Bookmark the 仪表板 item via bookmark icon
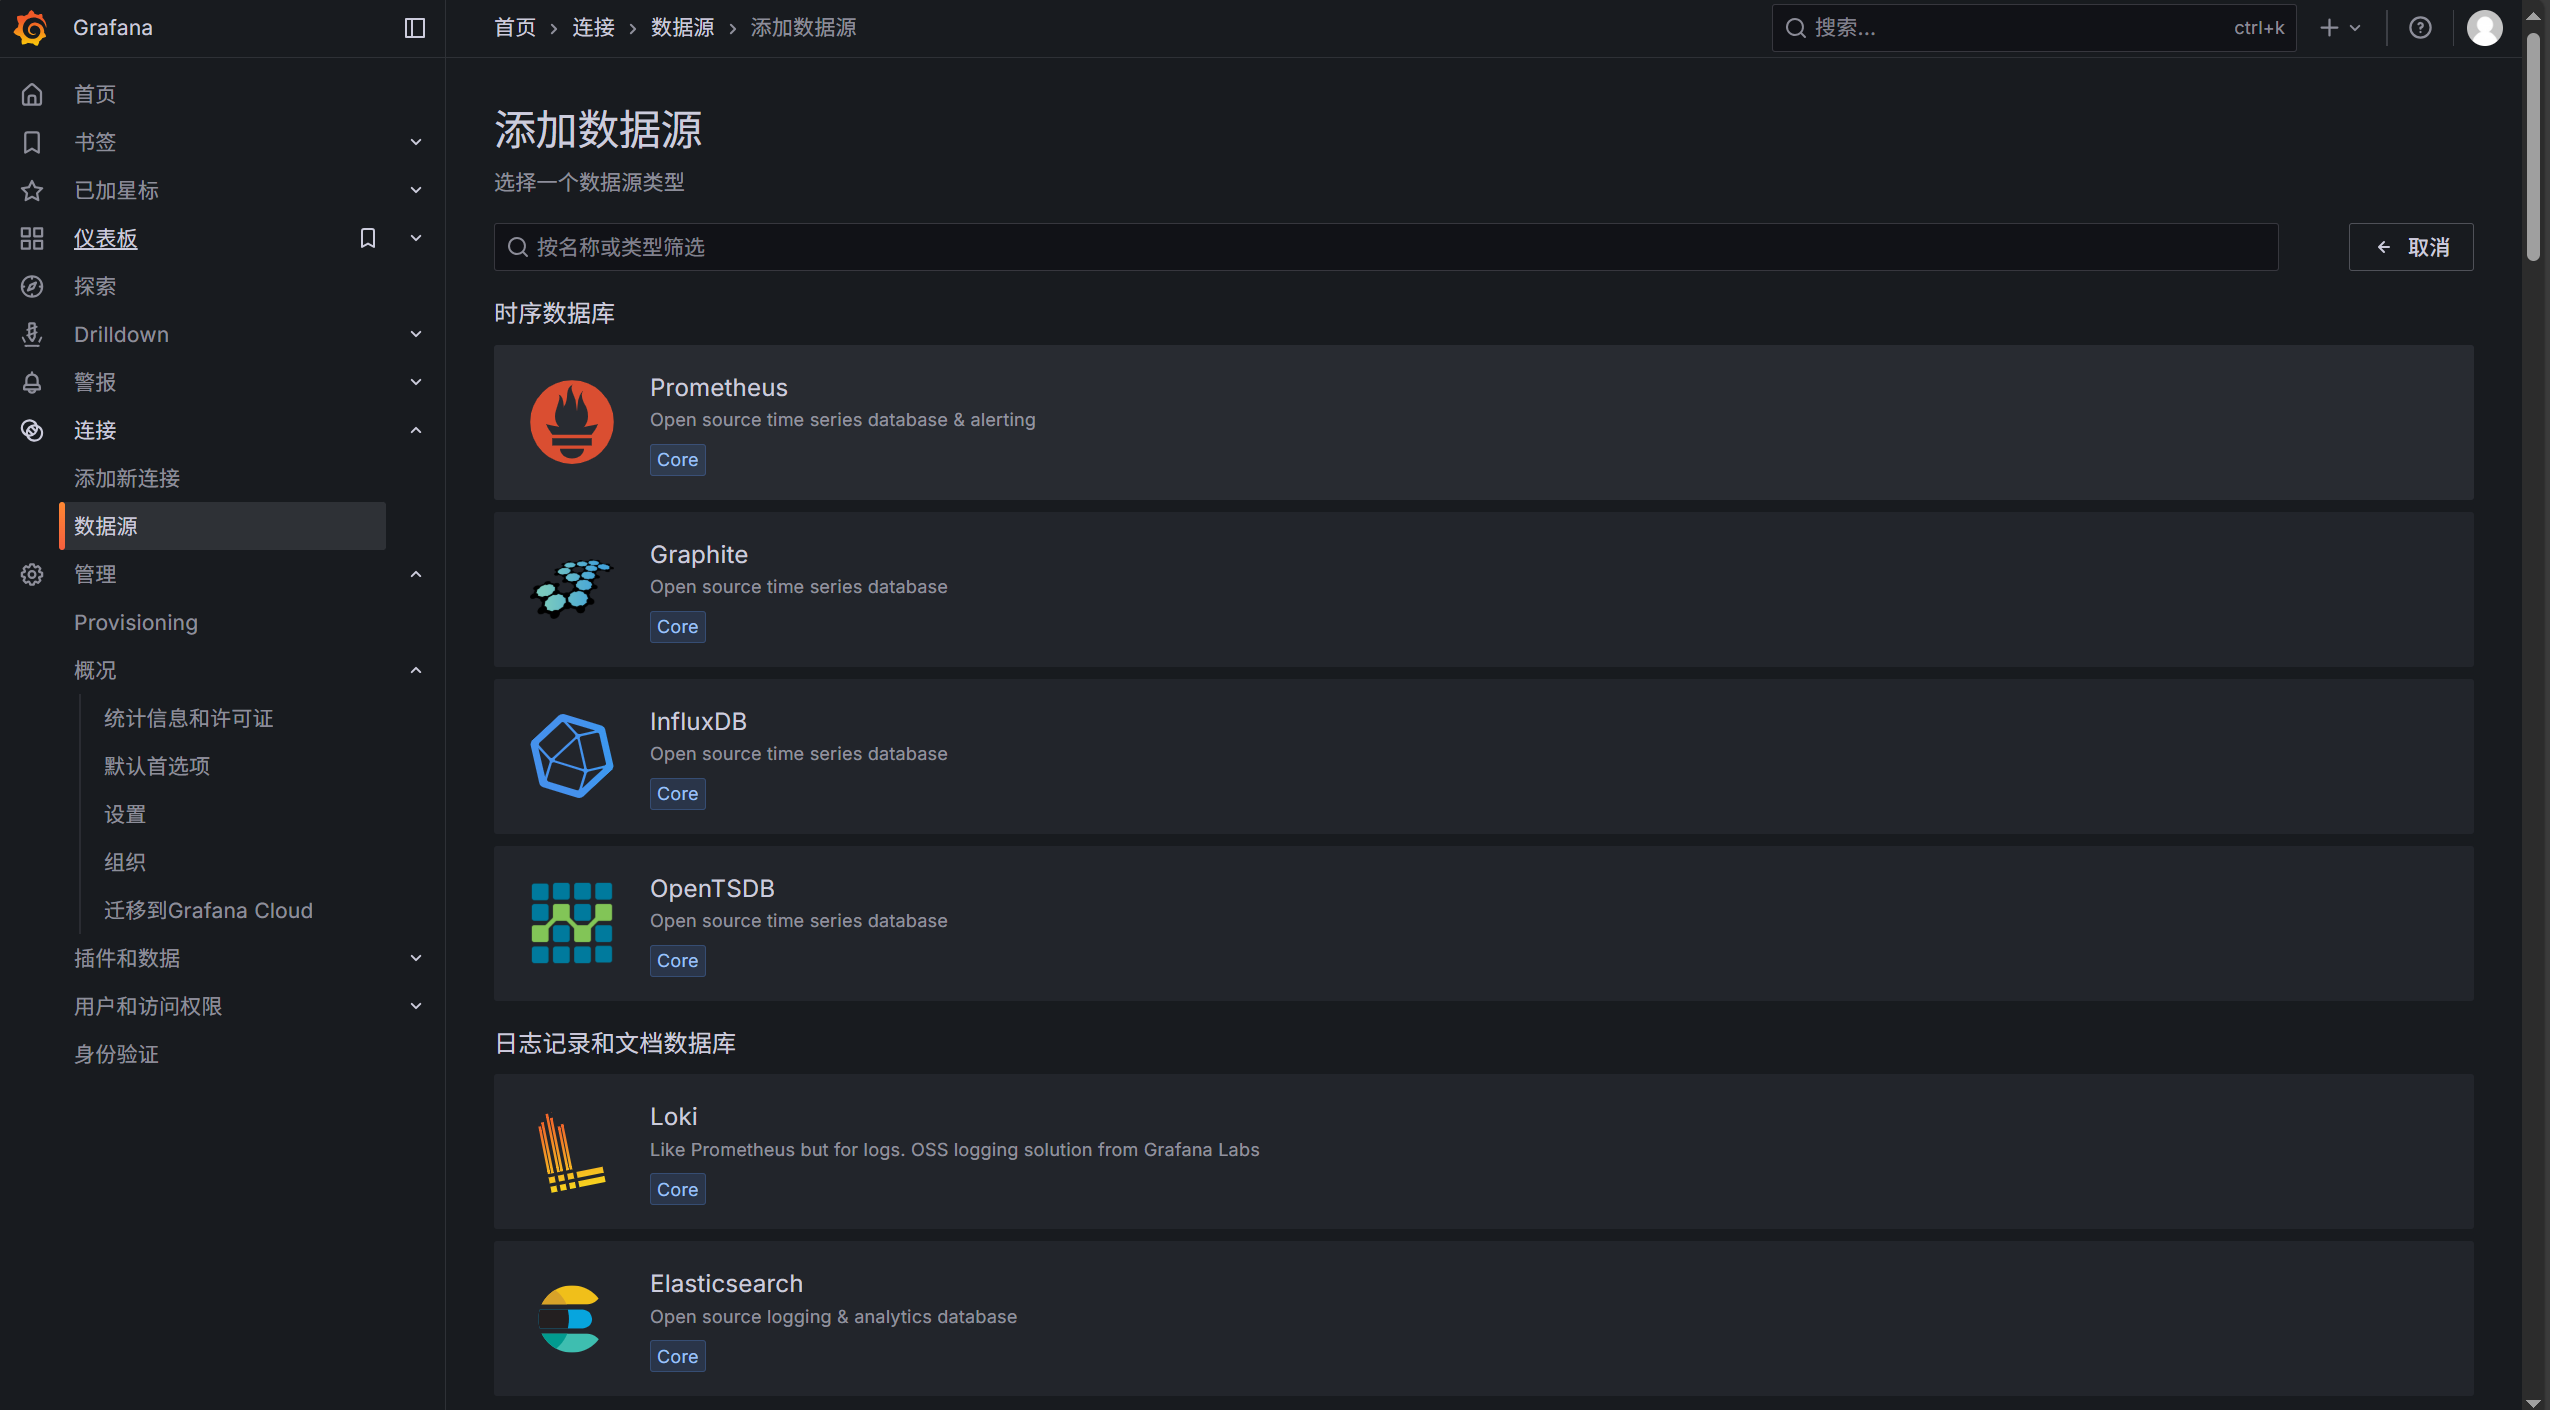 click(x=368, y=238)
